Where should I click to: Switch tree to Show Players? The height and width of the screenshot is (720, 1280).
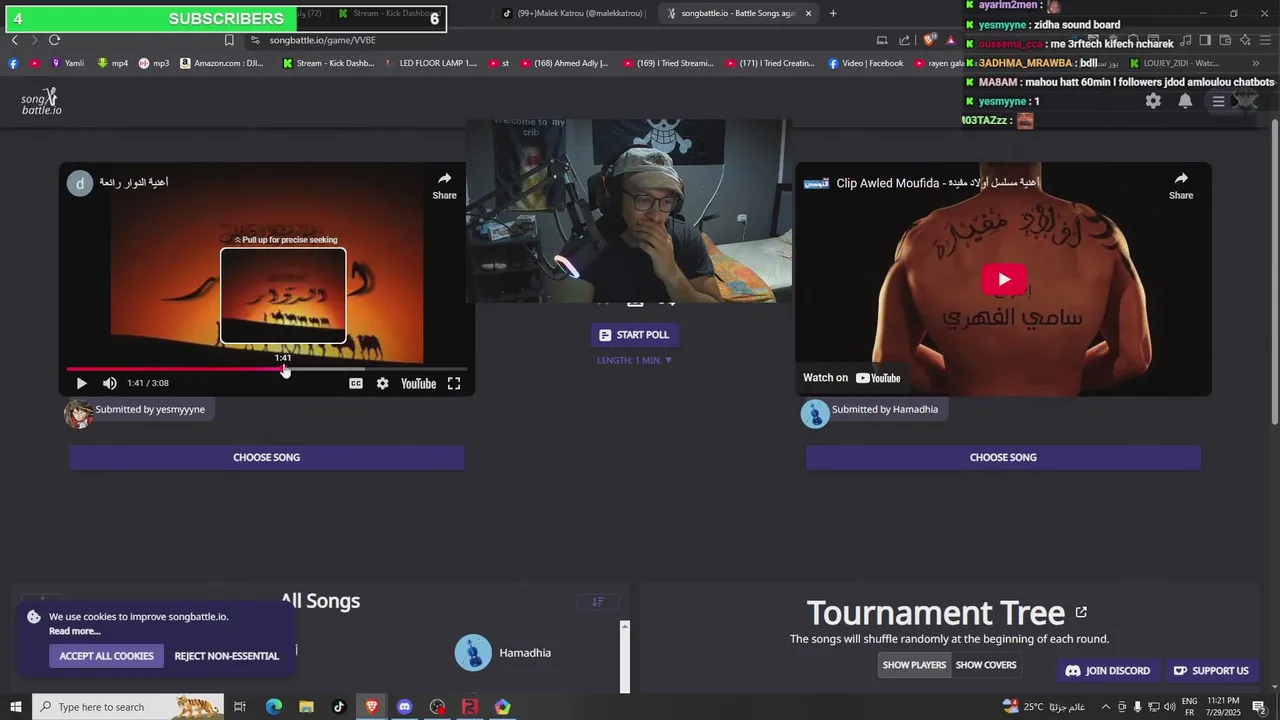point(914,665)
